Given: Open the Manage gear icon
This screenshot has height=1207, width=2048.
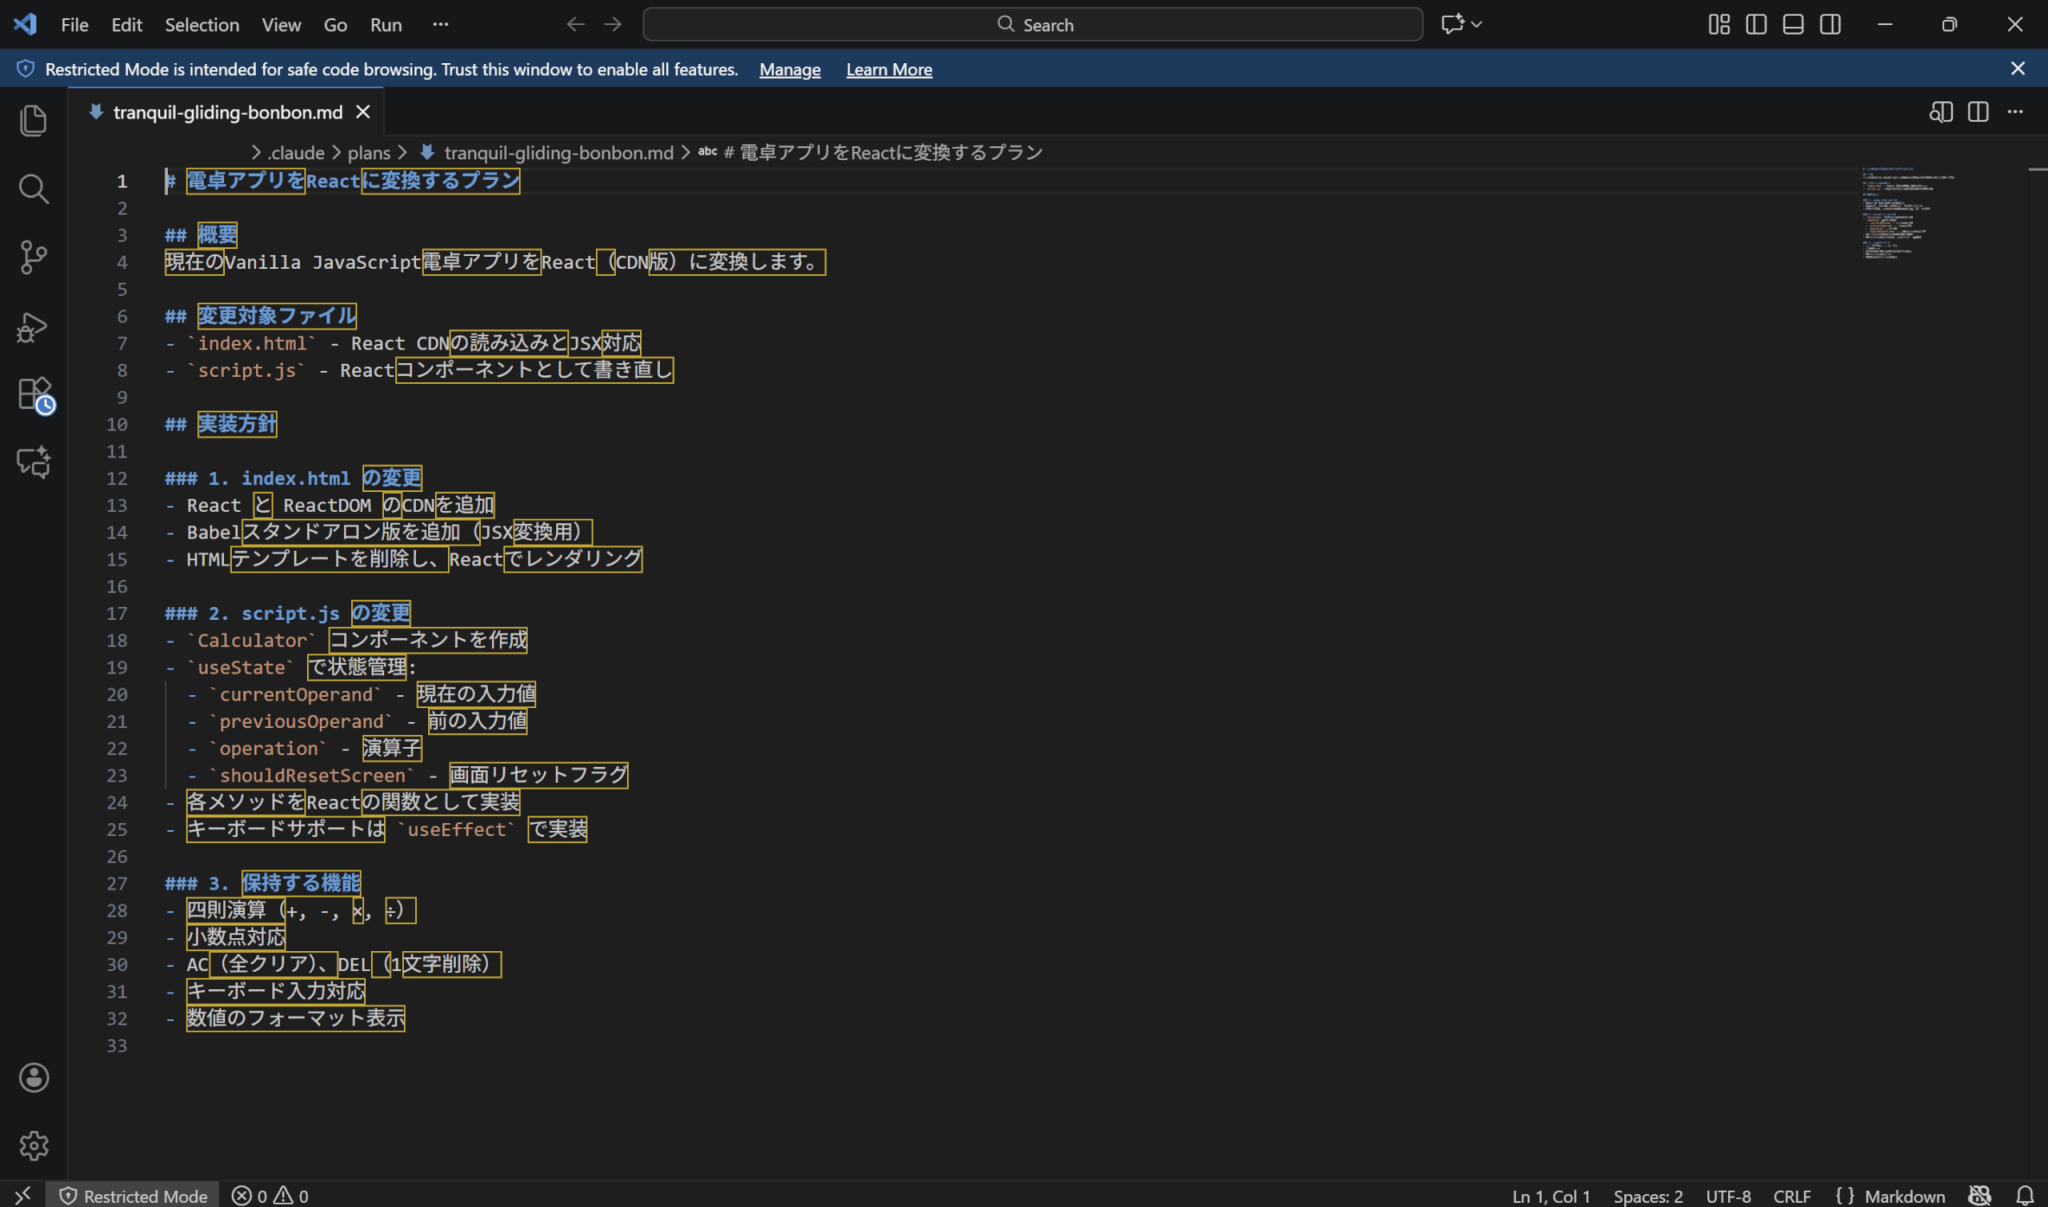Looking at the screenshot, I should pos(33,1145).
